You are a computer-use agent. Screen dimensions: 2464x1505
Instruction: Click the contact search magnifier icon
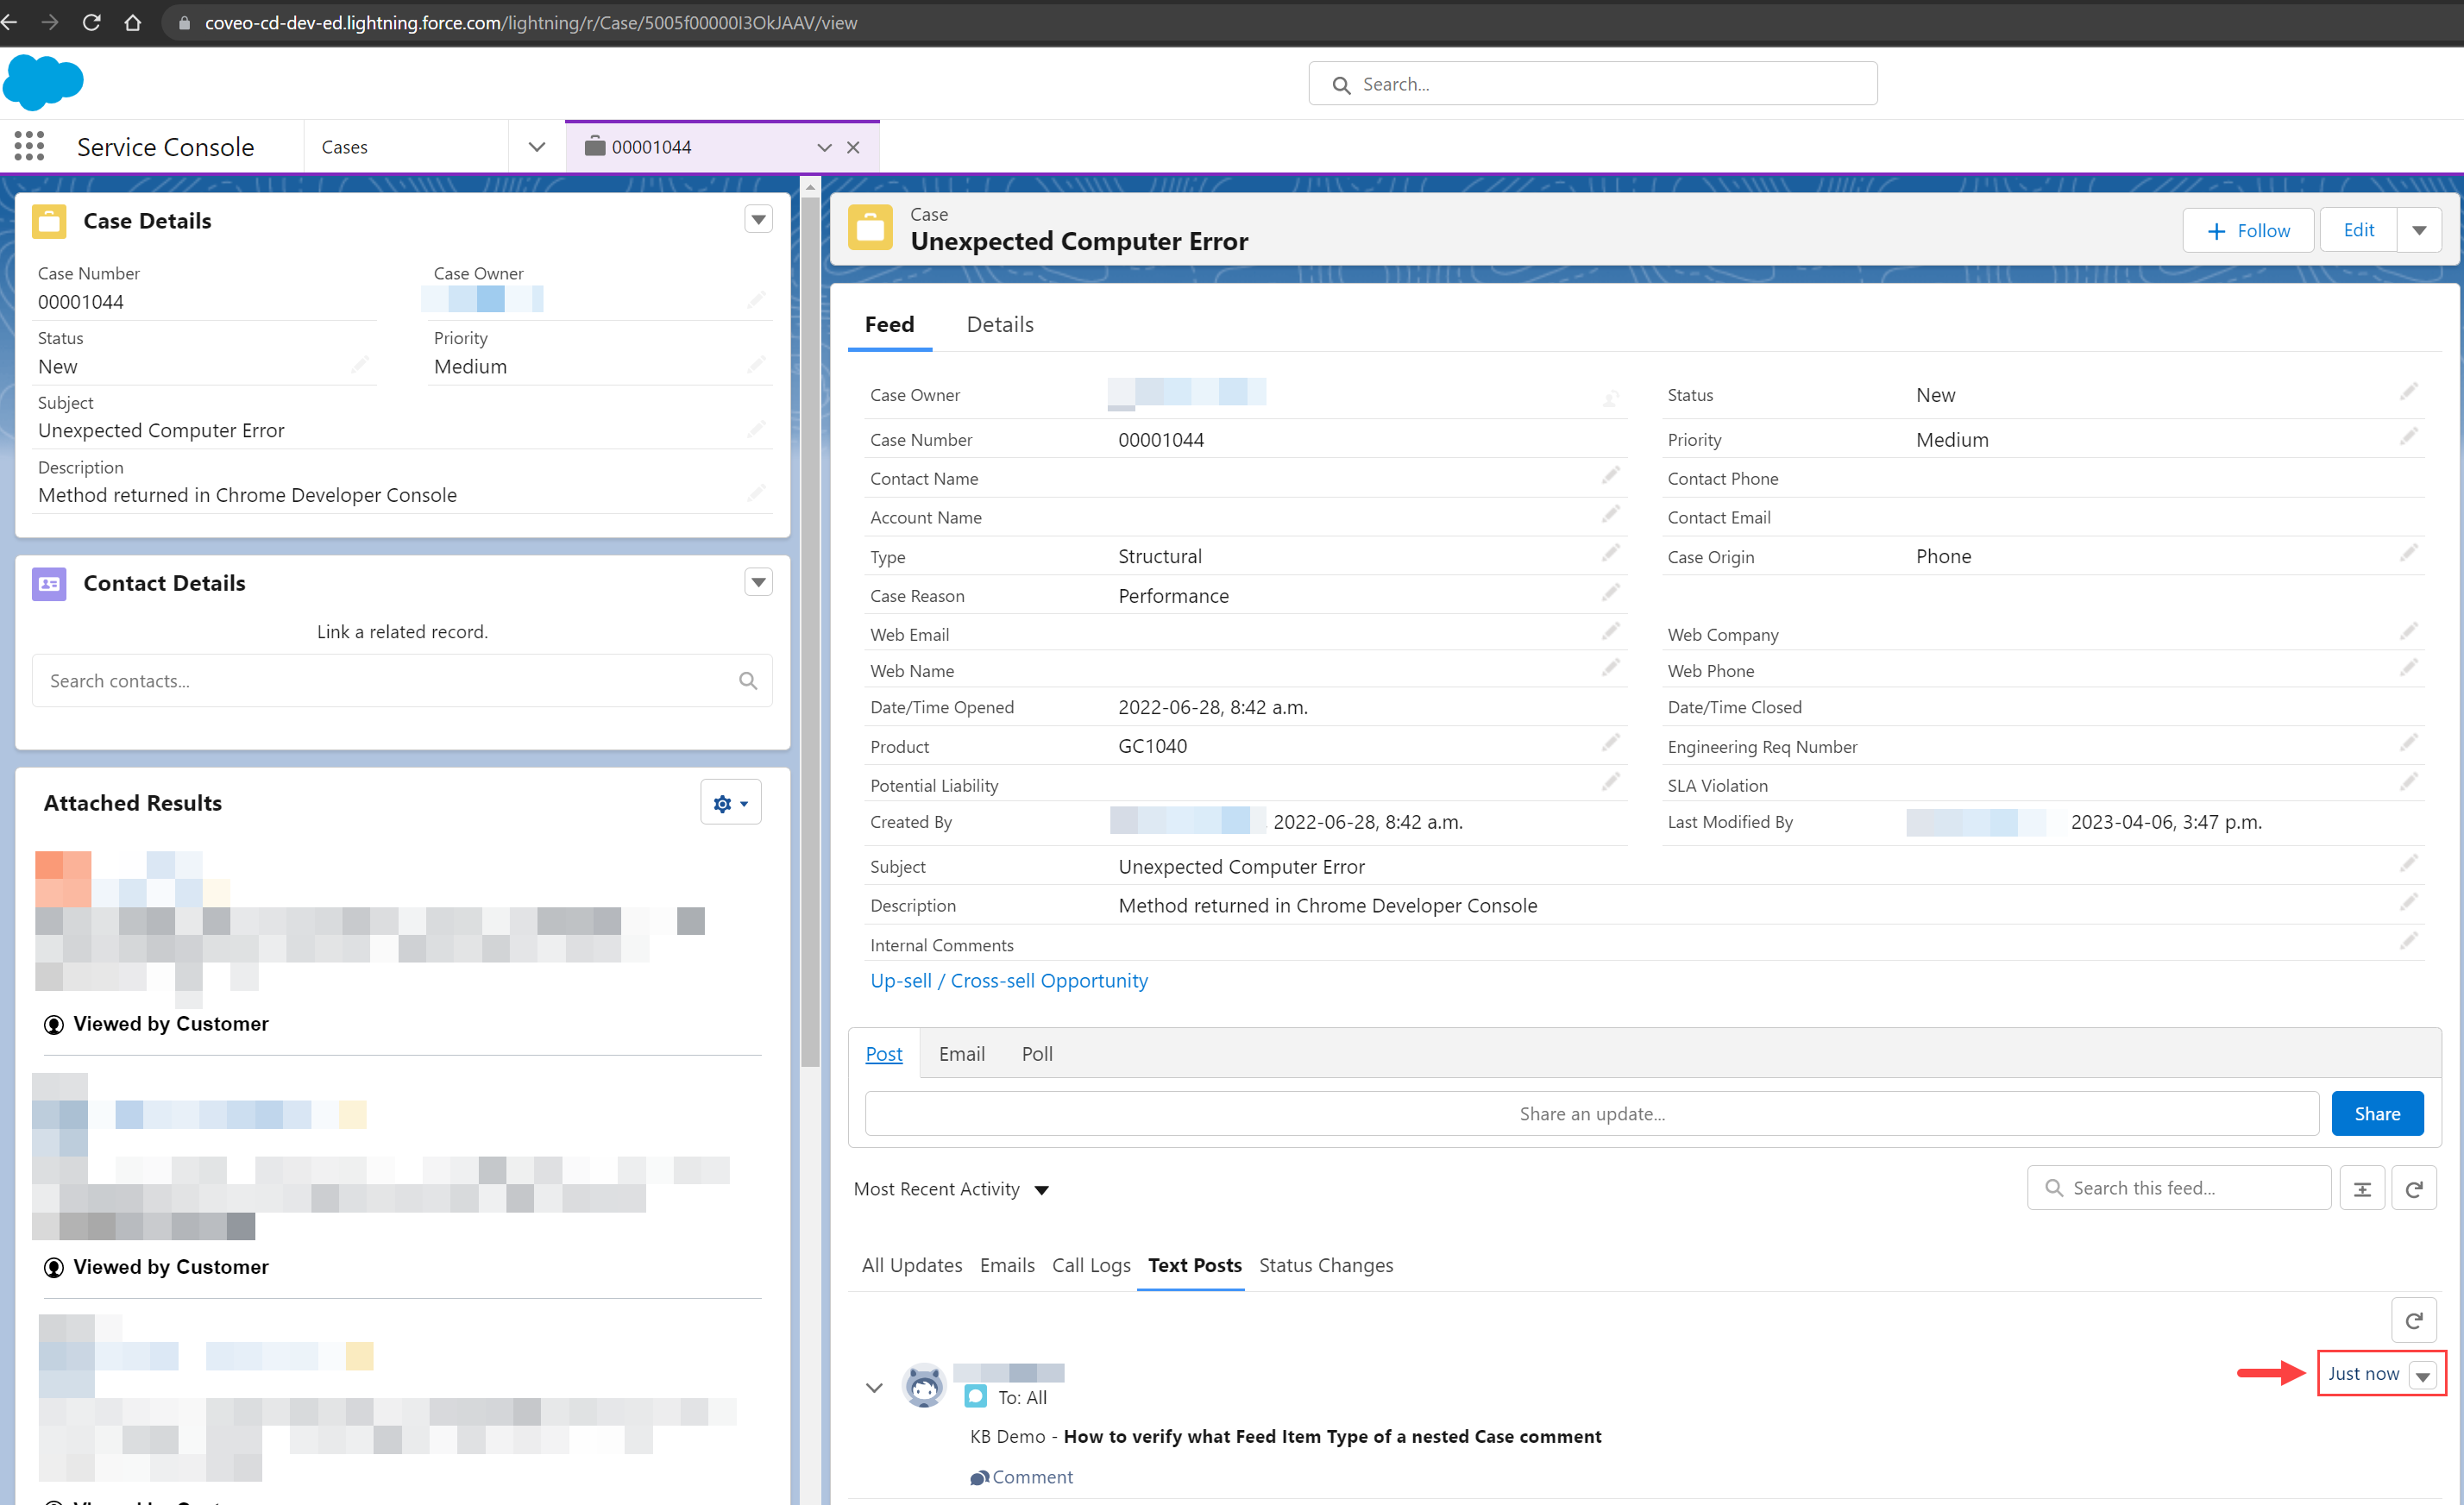[x=748, y=680]
